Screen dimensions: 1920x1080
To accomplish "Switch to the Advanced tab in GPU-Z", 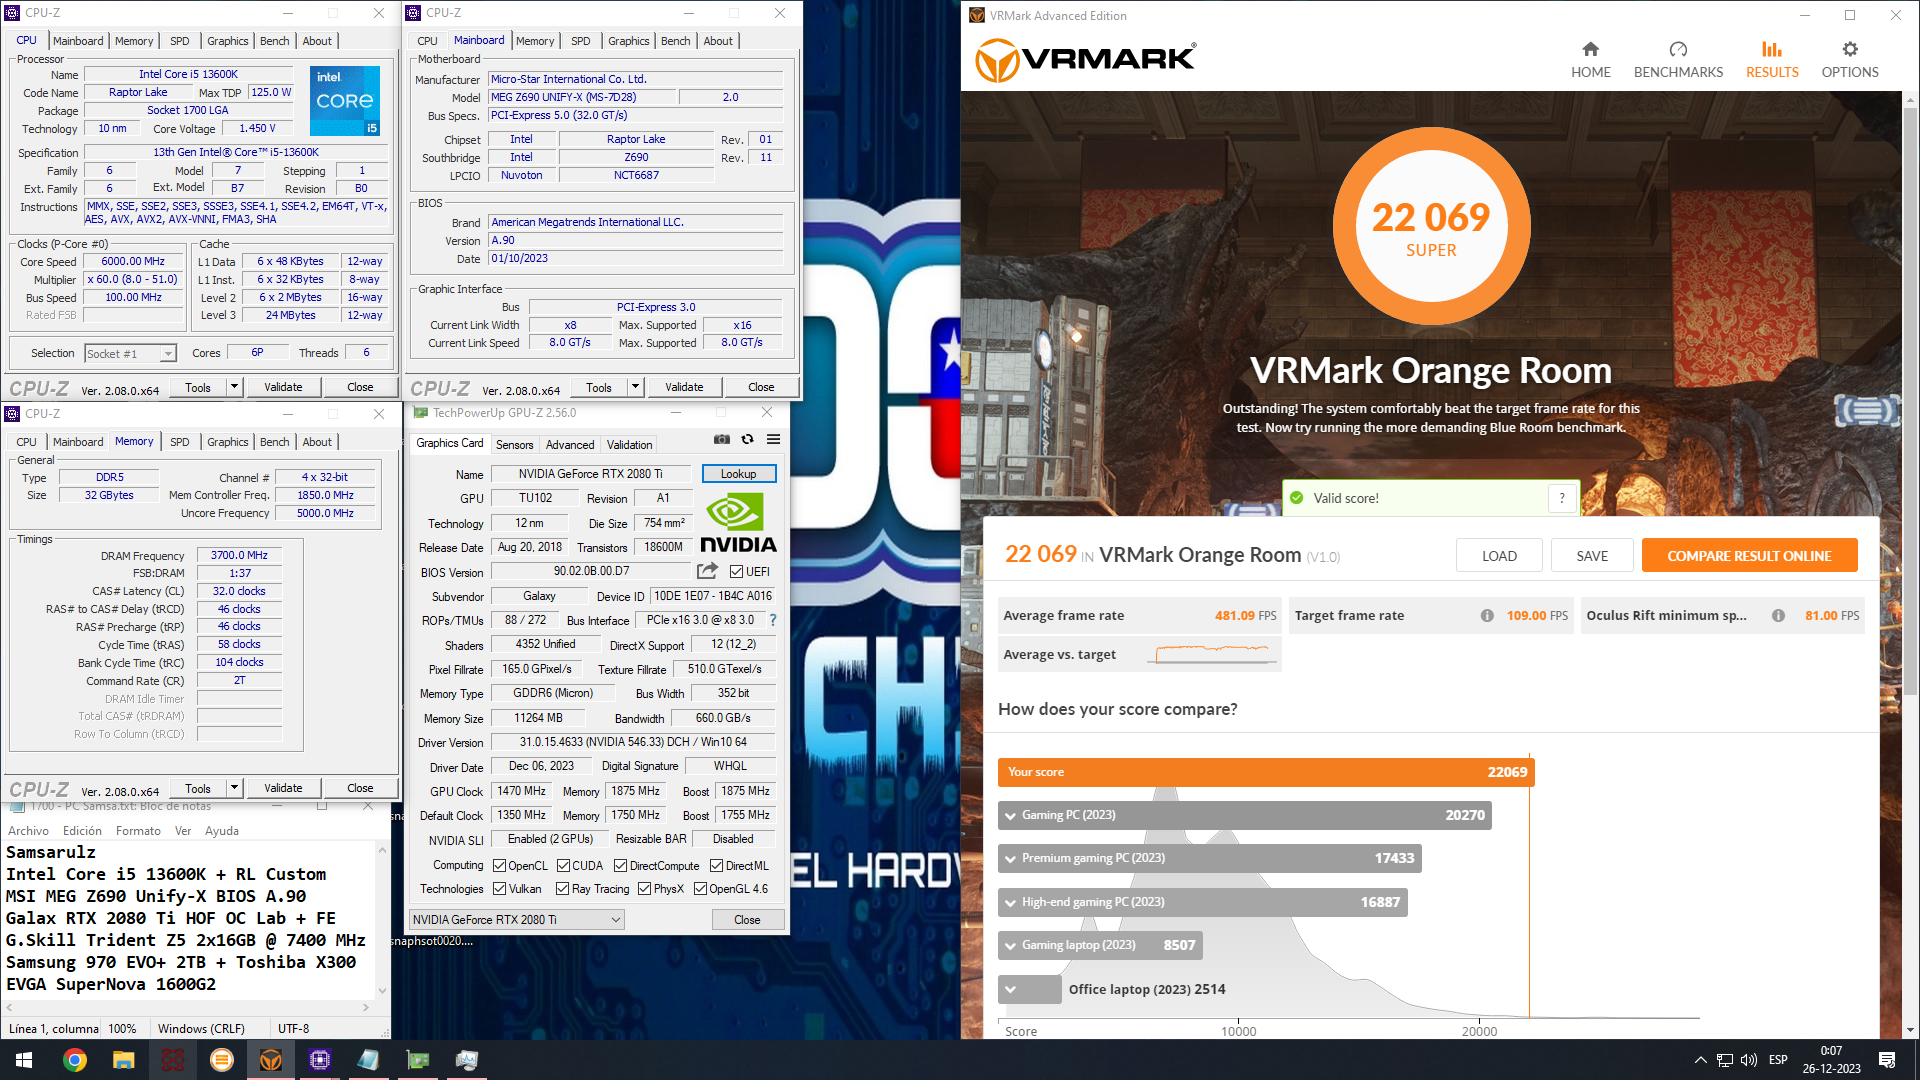I will click(x=570, y=445).
